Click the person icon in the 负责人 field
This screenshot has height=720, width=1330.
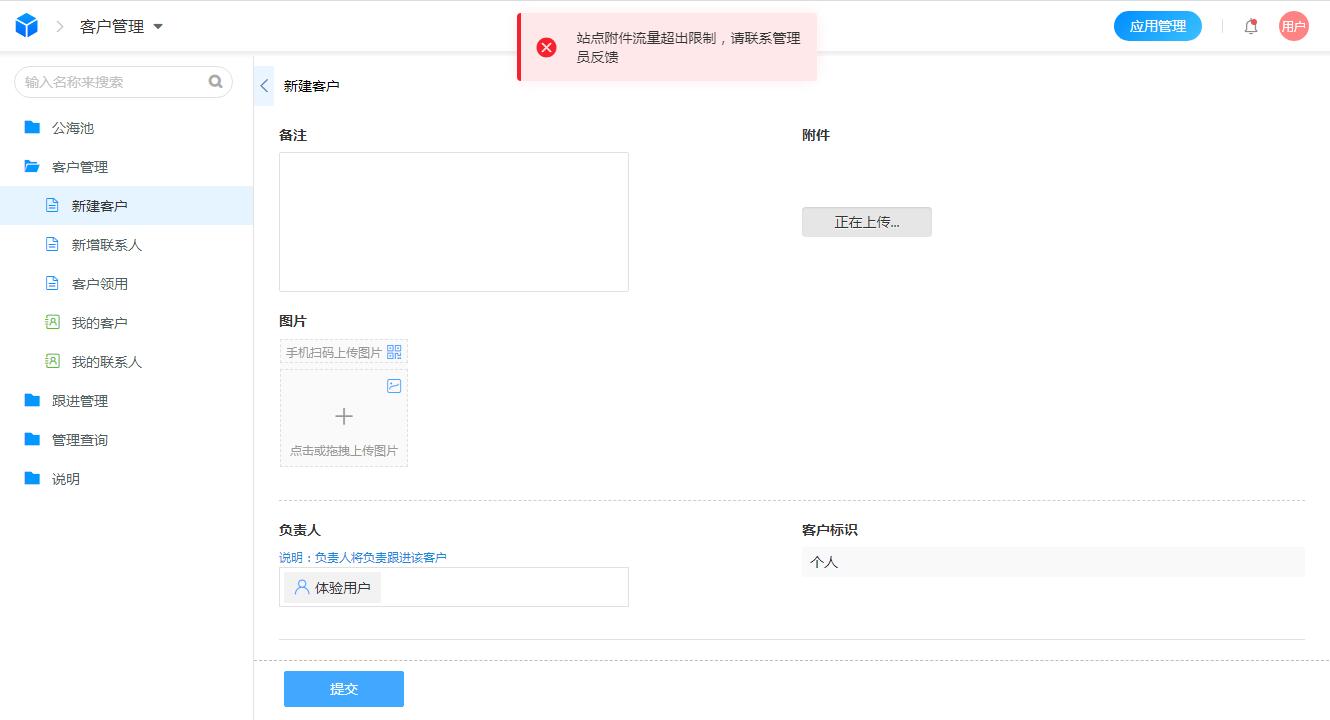point(301,587)
